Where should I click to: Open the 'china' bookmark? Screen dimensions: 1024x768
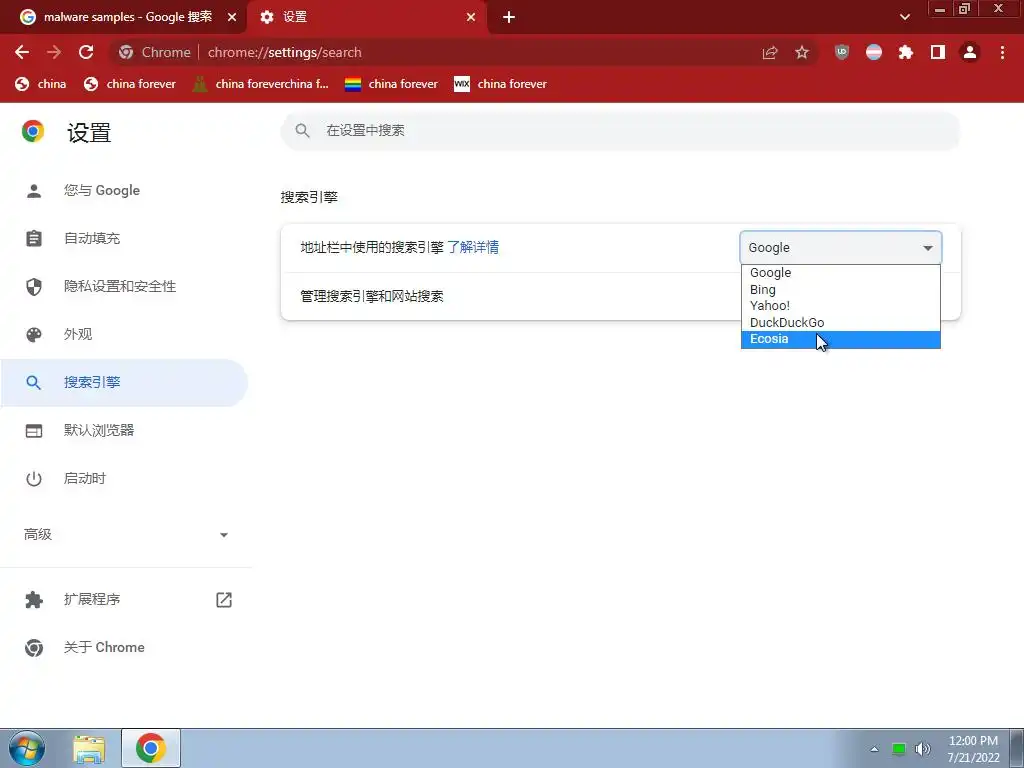(x=40, y=84)
